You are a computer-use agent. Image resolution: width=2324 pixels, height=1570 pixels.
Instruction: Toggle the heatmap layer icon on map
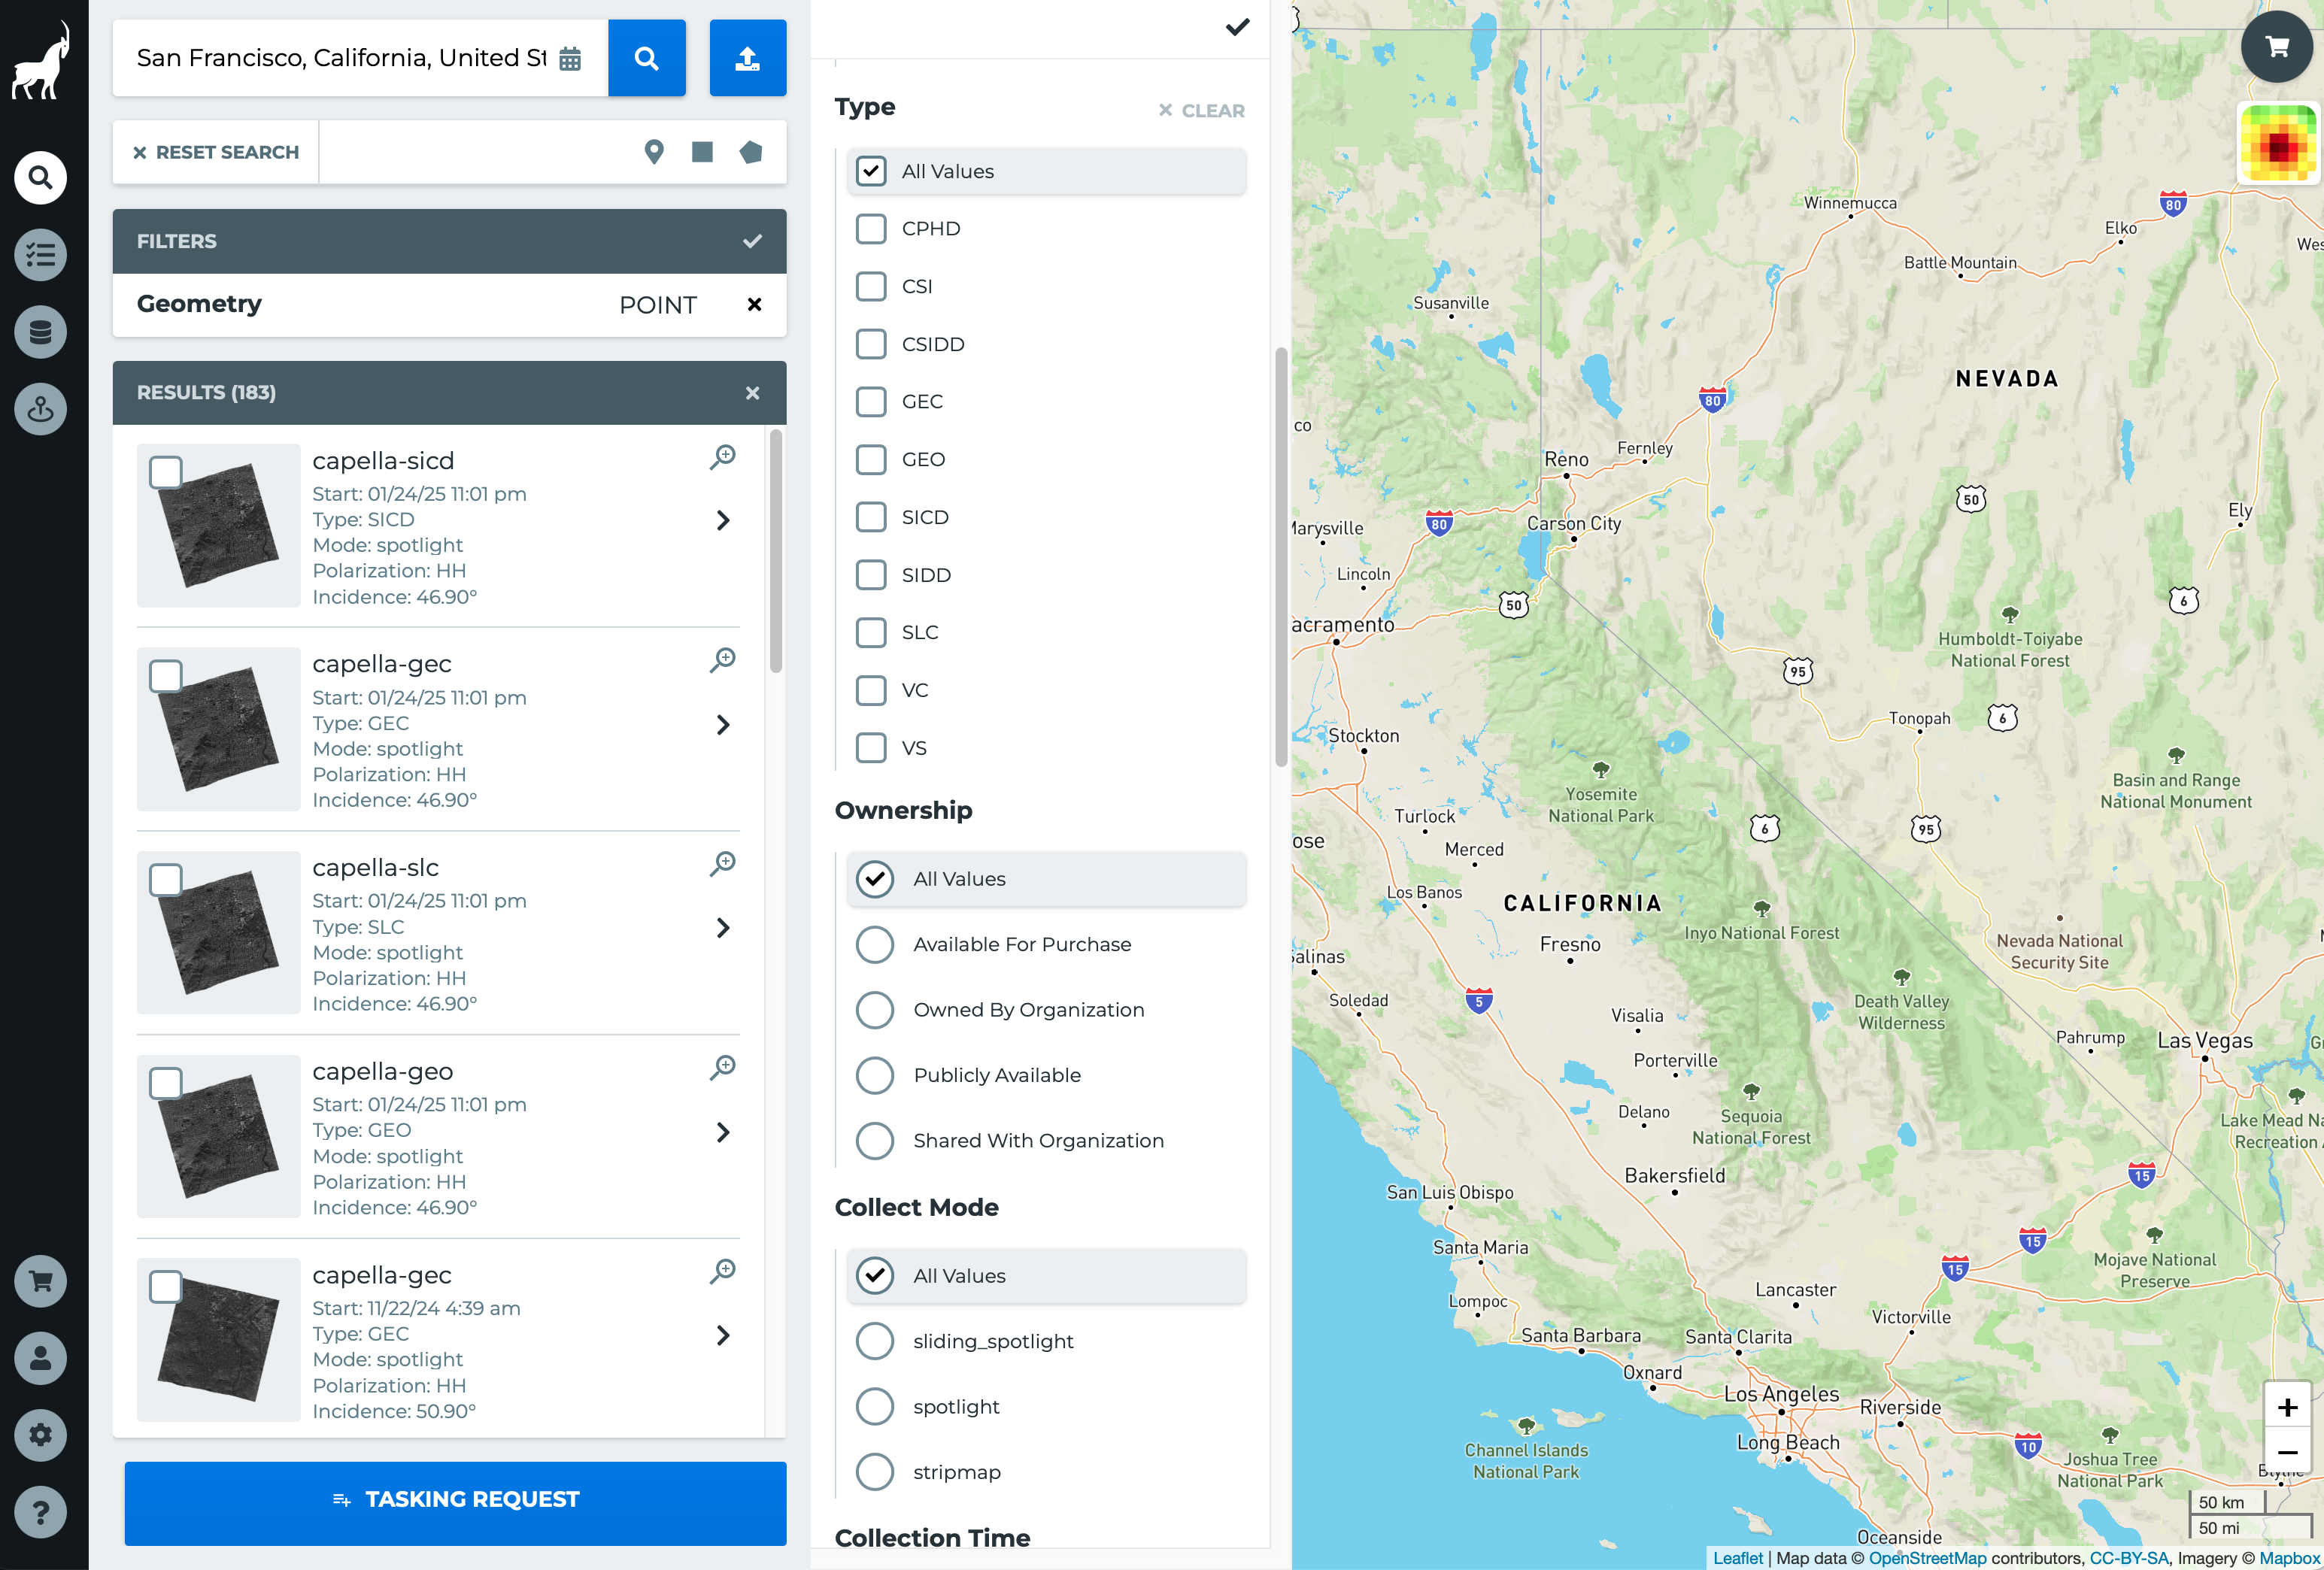tap(2278, 144)
